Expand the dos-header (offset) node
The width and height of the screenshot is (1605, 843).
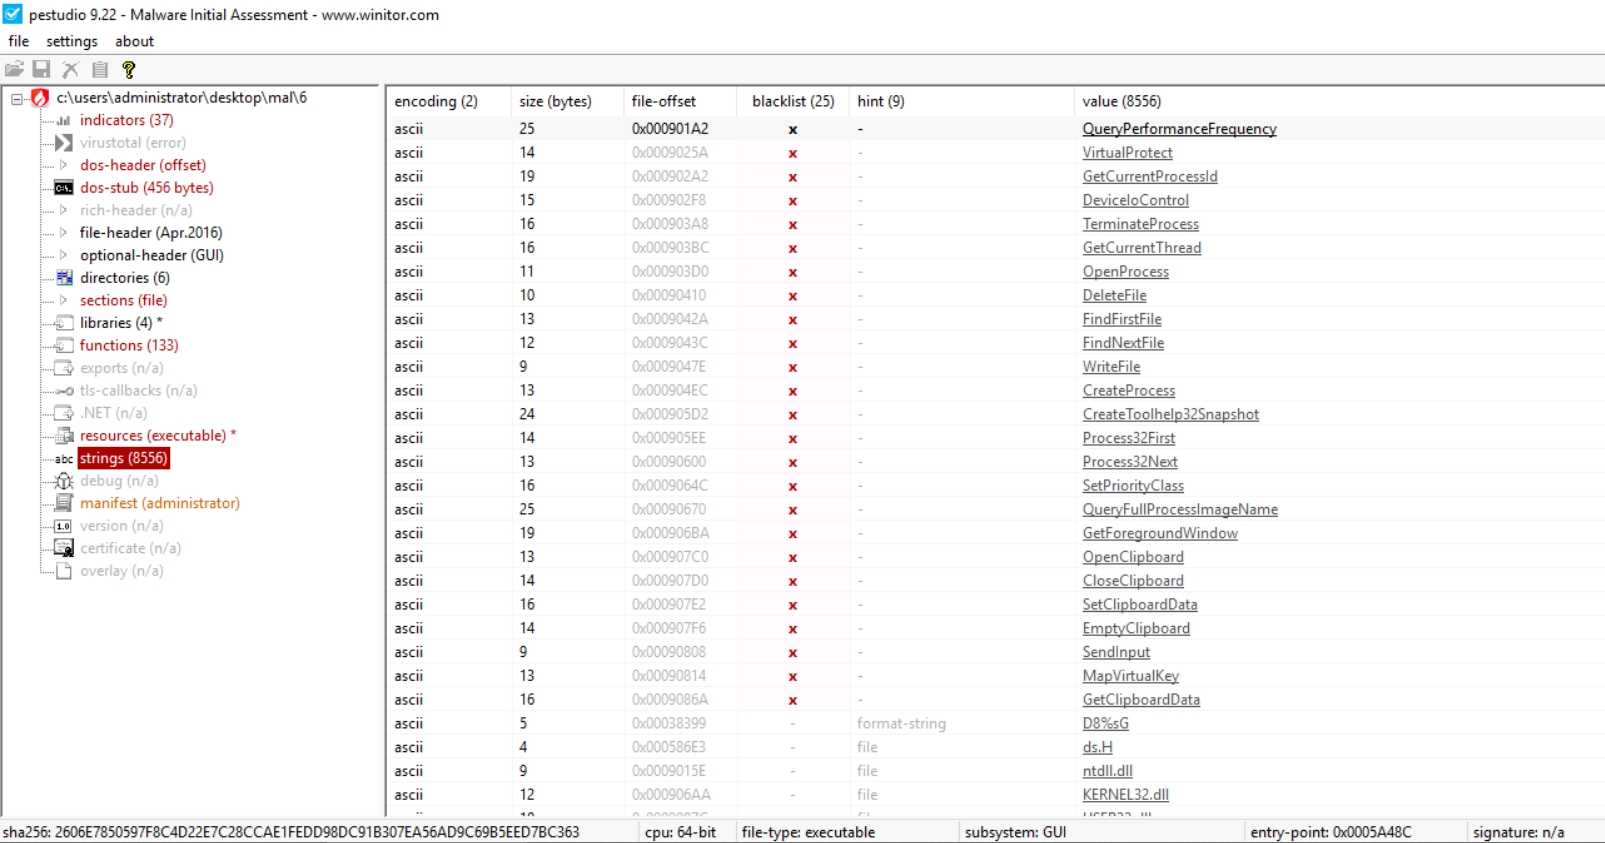tap(64, 165)
